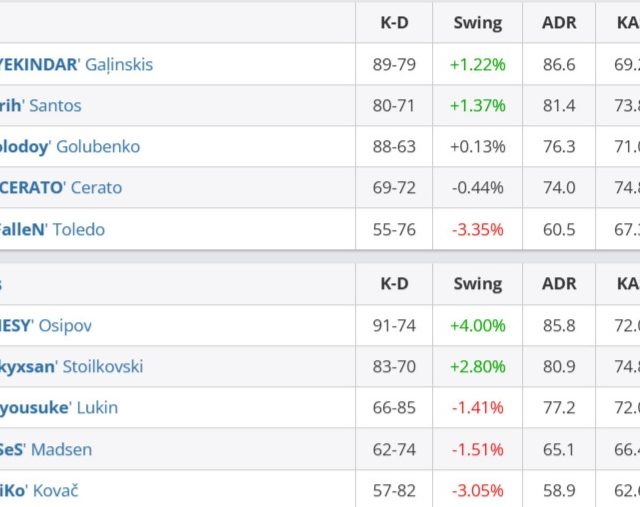The height and width of the screenshot is (507, 640).
Task: Sort top table by Swing column header
Action: click(x=477, y=21)
